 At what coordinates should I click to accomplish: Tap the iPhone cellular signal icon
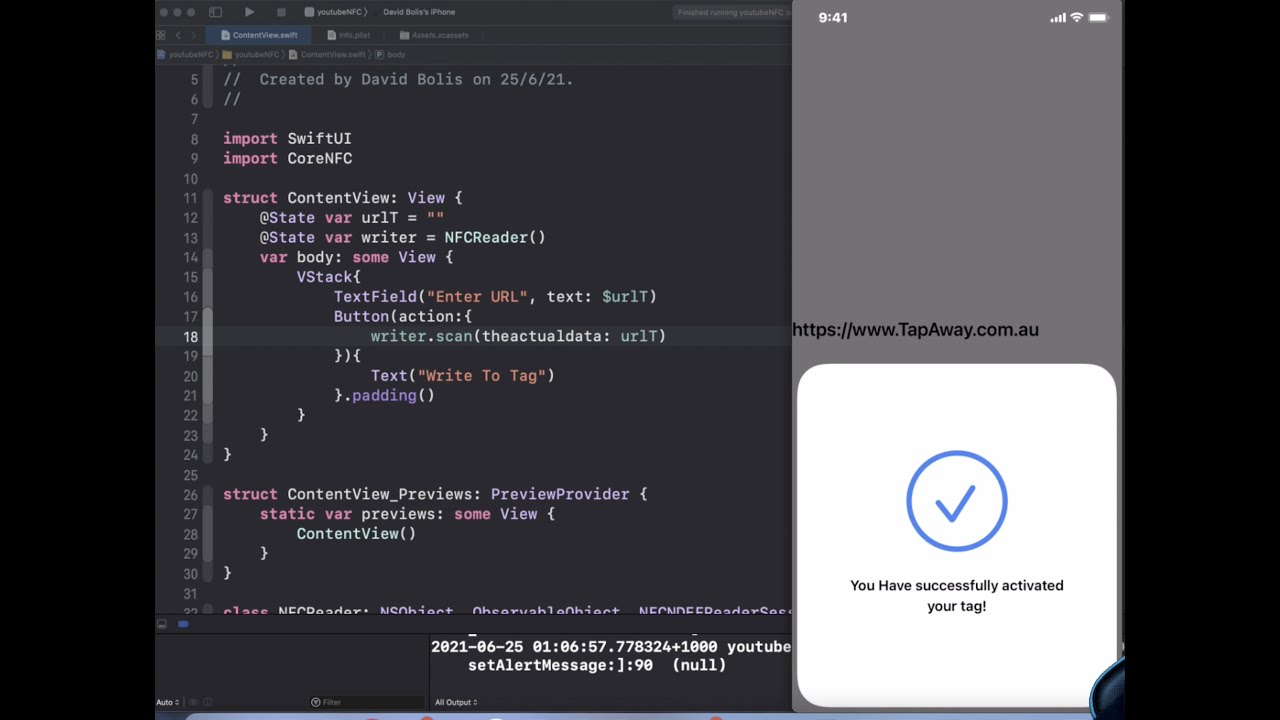1058,18
